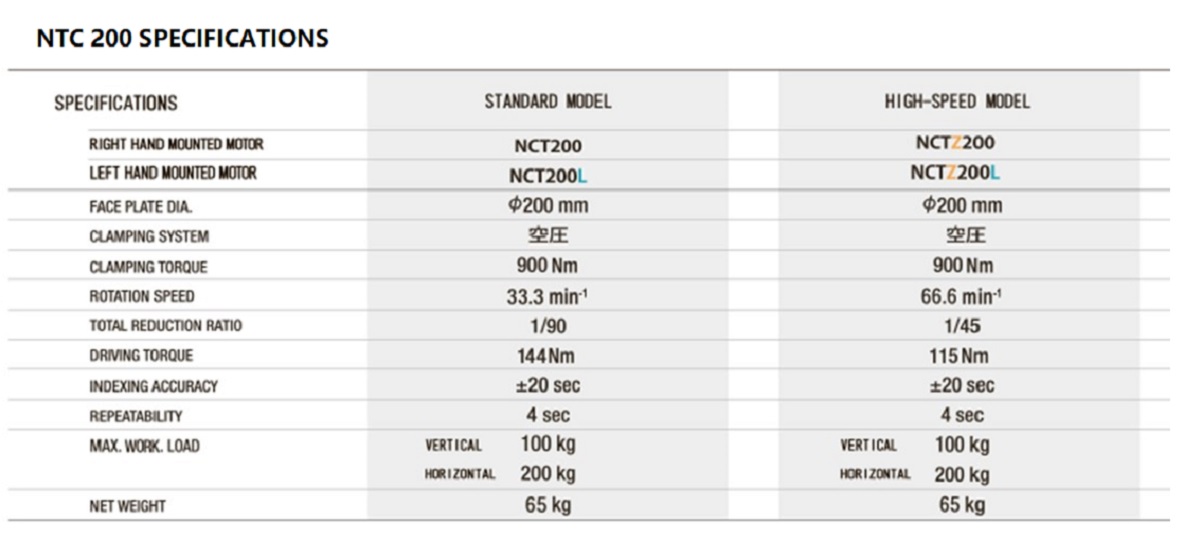1200x544 pixels.
Task: Click the 1/45 reduction ratio value
Action: (957, 326)
